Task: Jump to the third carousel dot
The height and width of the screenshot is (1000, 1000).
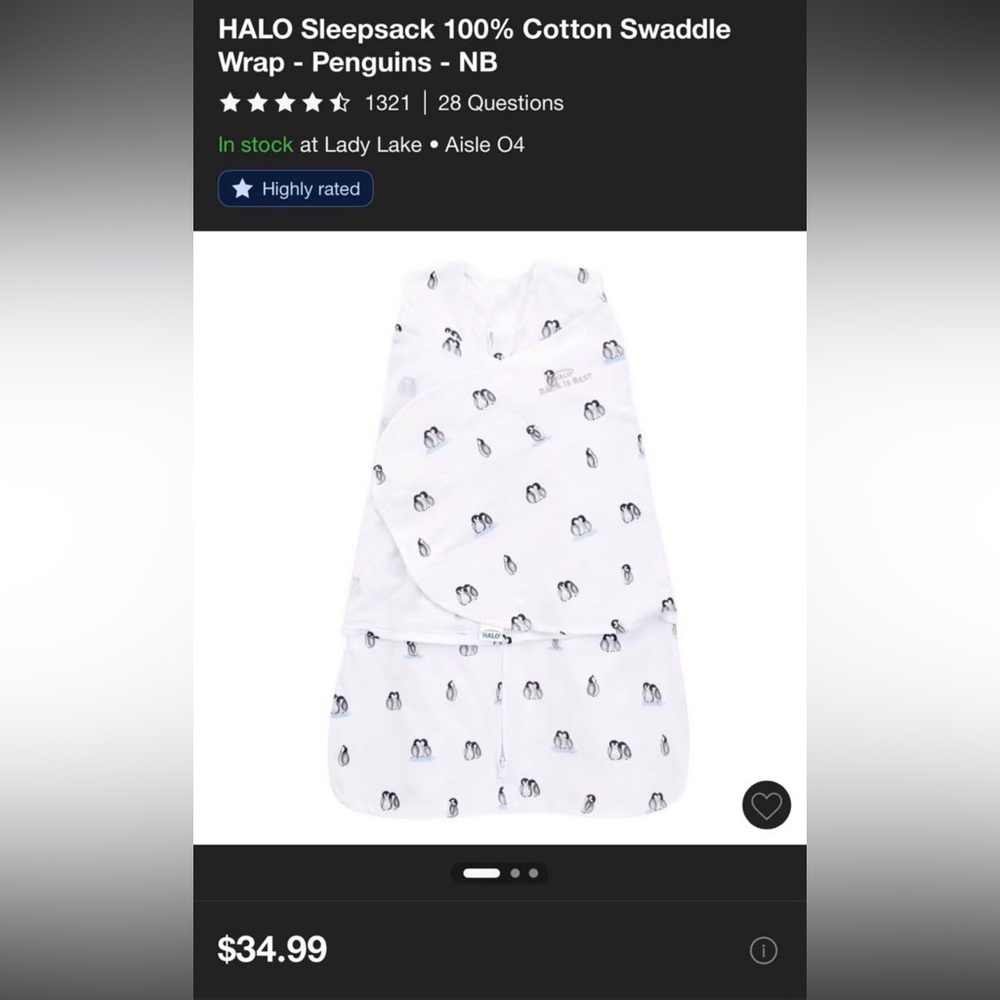Action: [x=534, y=873]
